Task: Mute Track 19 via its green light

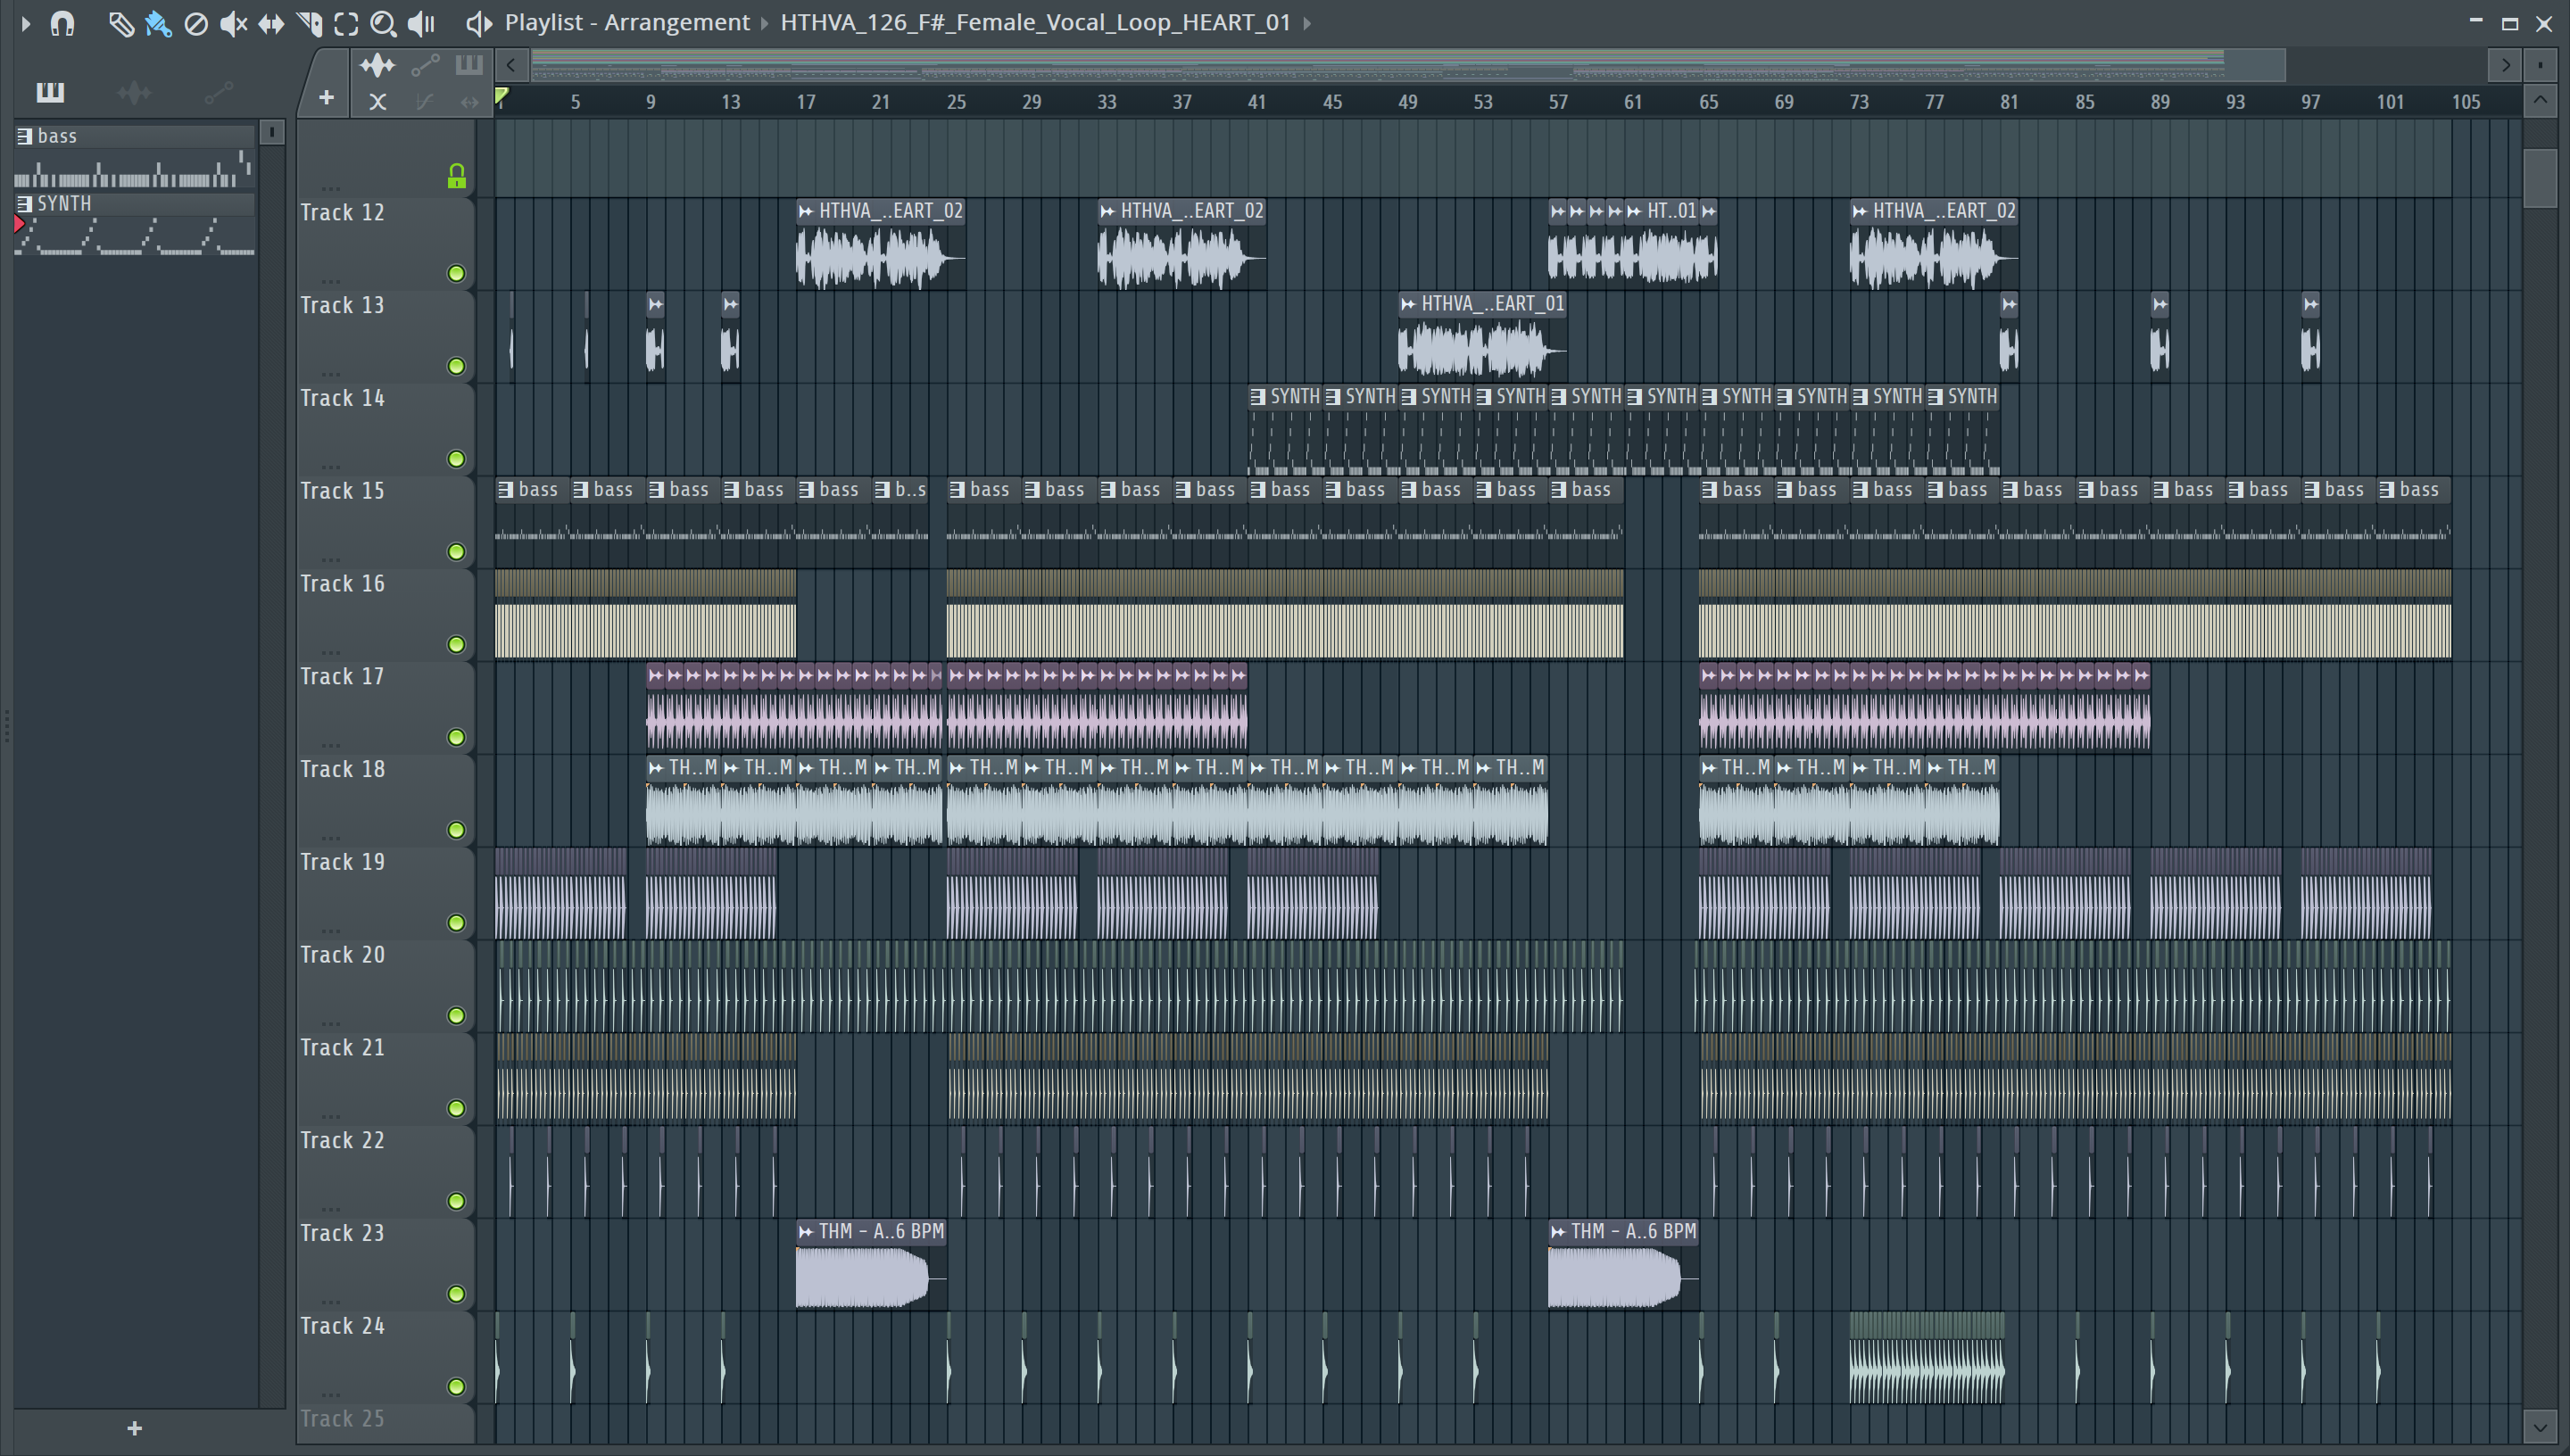Action: tap(456, 923)
